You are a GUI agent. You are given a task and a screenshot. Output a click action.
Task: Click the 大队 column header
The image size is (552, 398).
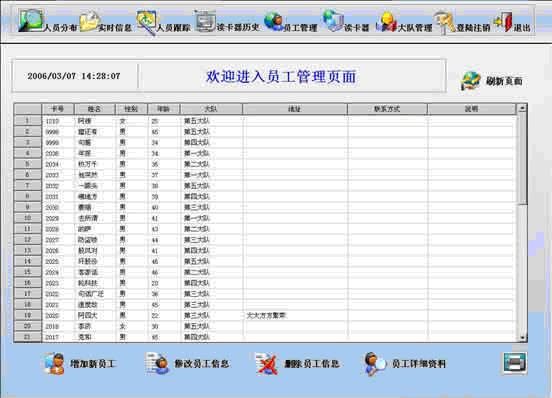[211, 109]
